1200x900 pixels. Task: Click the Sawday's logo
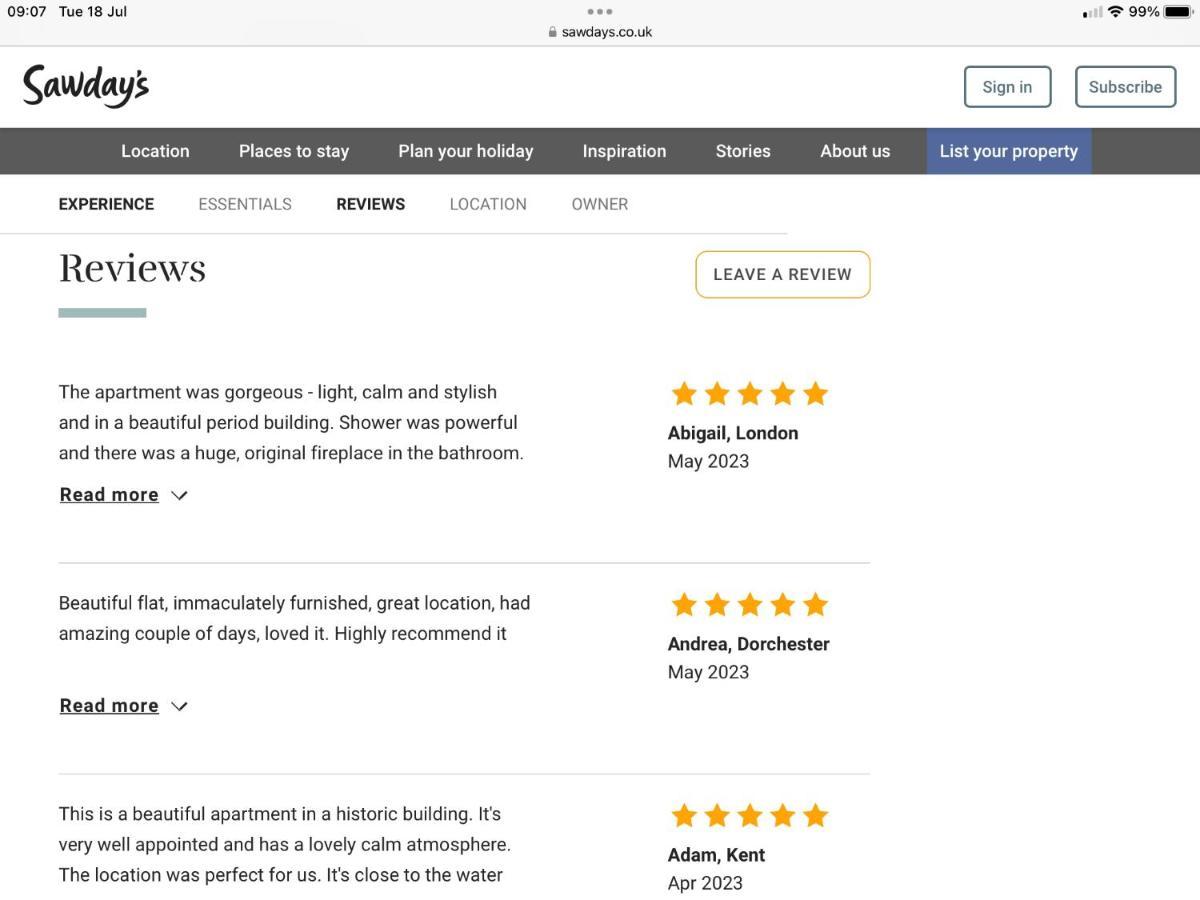click(86, 86)
